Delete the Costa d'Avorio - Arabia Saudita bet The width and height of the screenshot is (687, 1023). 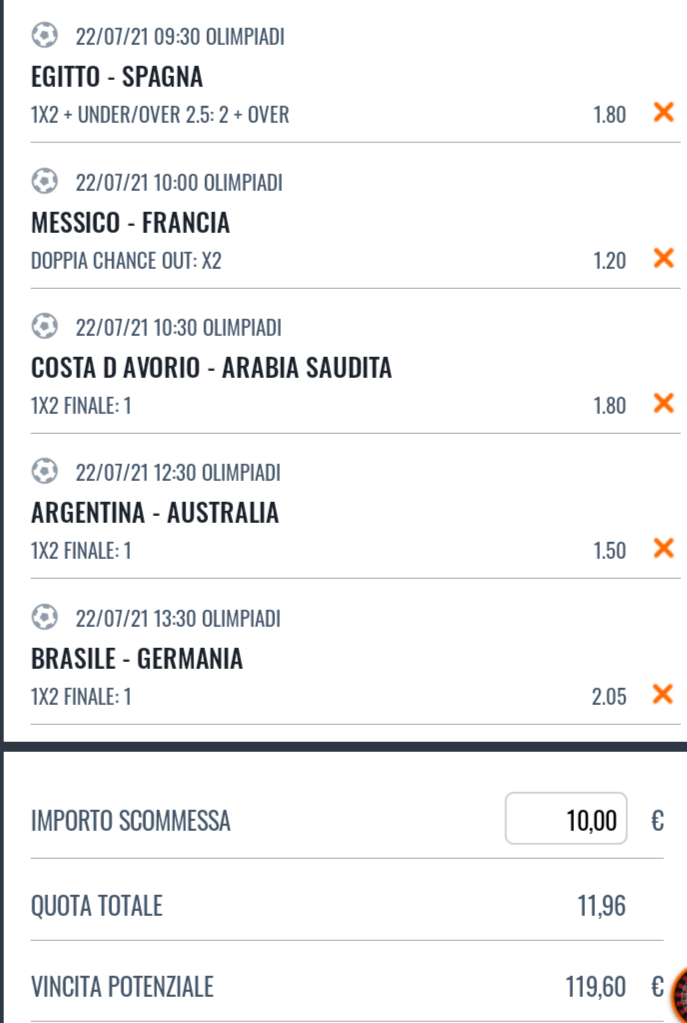[662, 404]
